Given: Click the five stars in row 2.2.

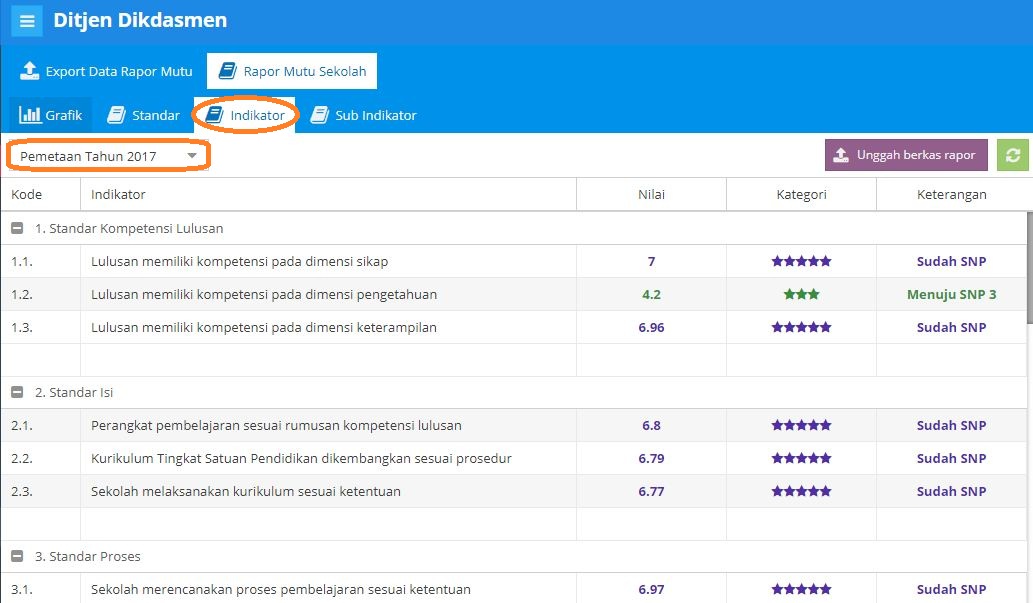Looking at the screenshot, I should [x=801, y=458].
